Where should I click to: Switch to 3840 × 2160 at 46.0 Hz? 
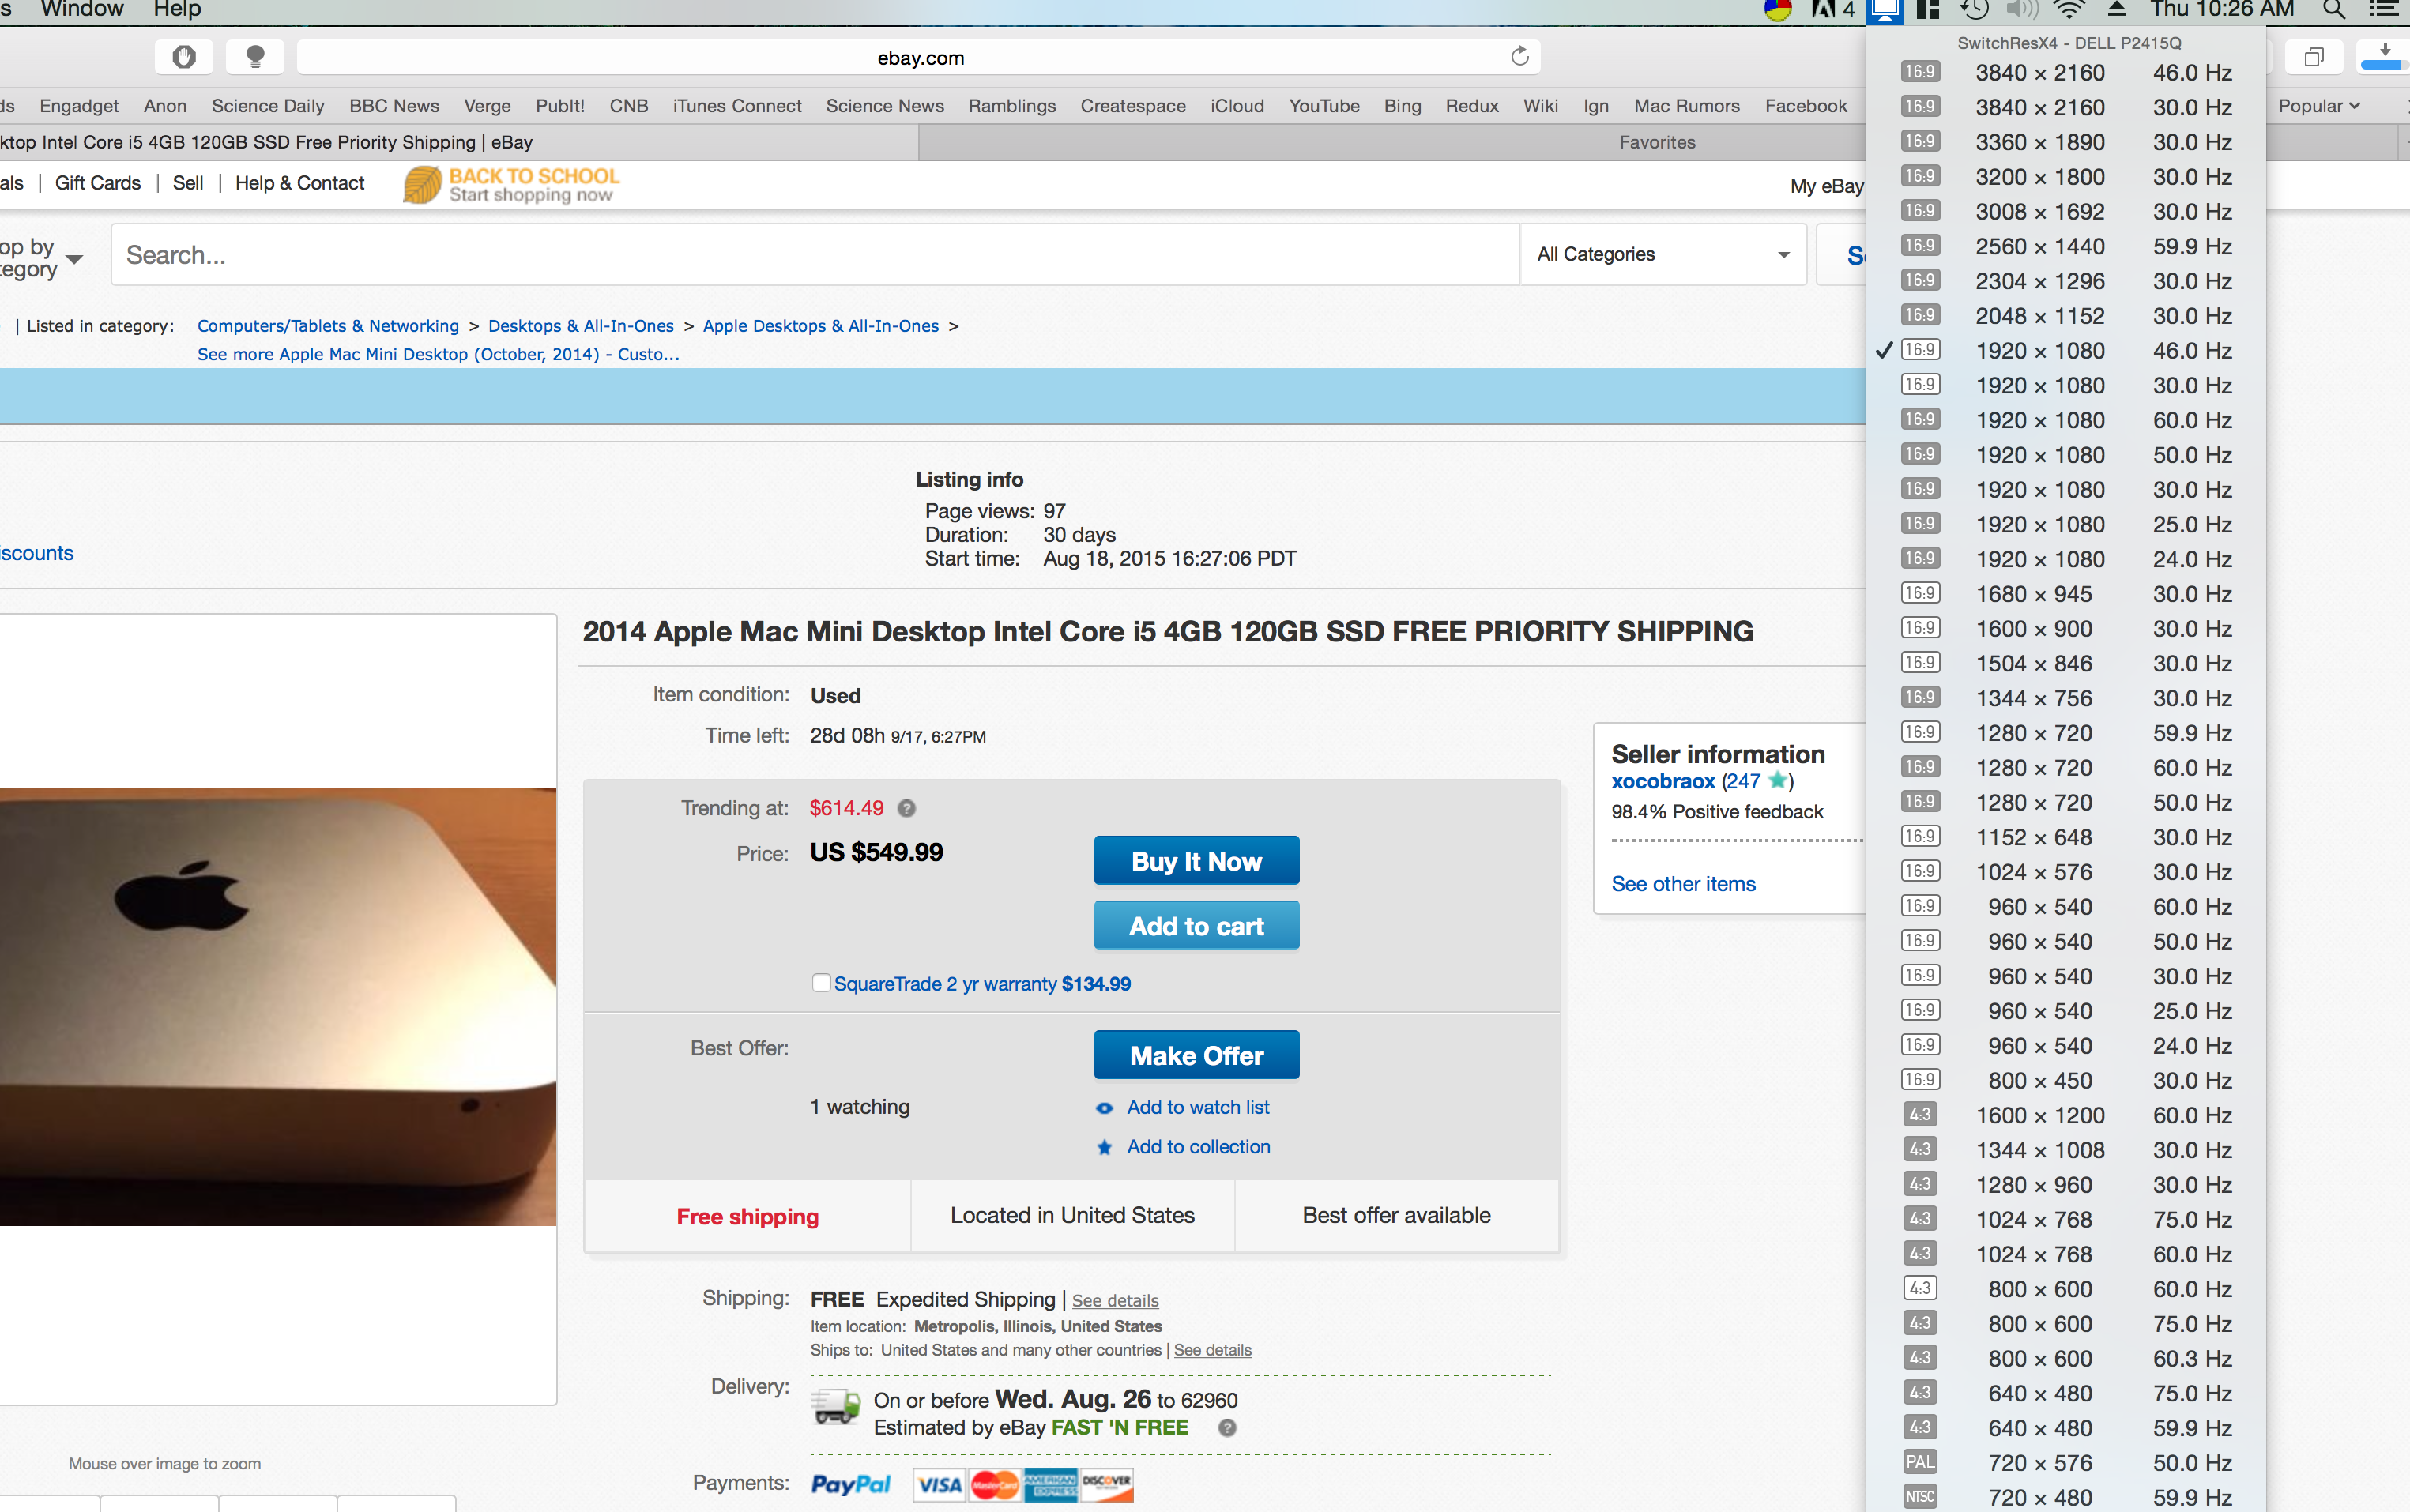click(2066, 73)
